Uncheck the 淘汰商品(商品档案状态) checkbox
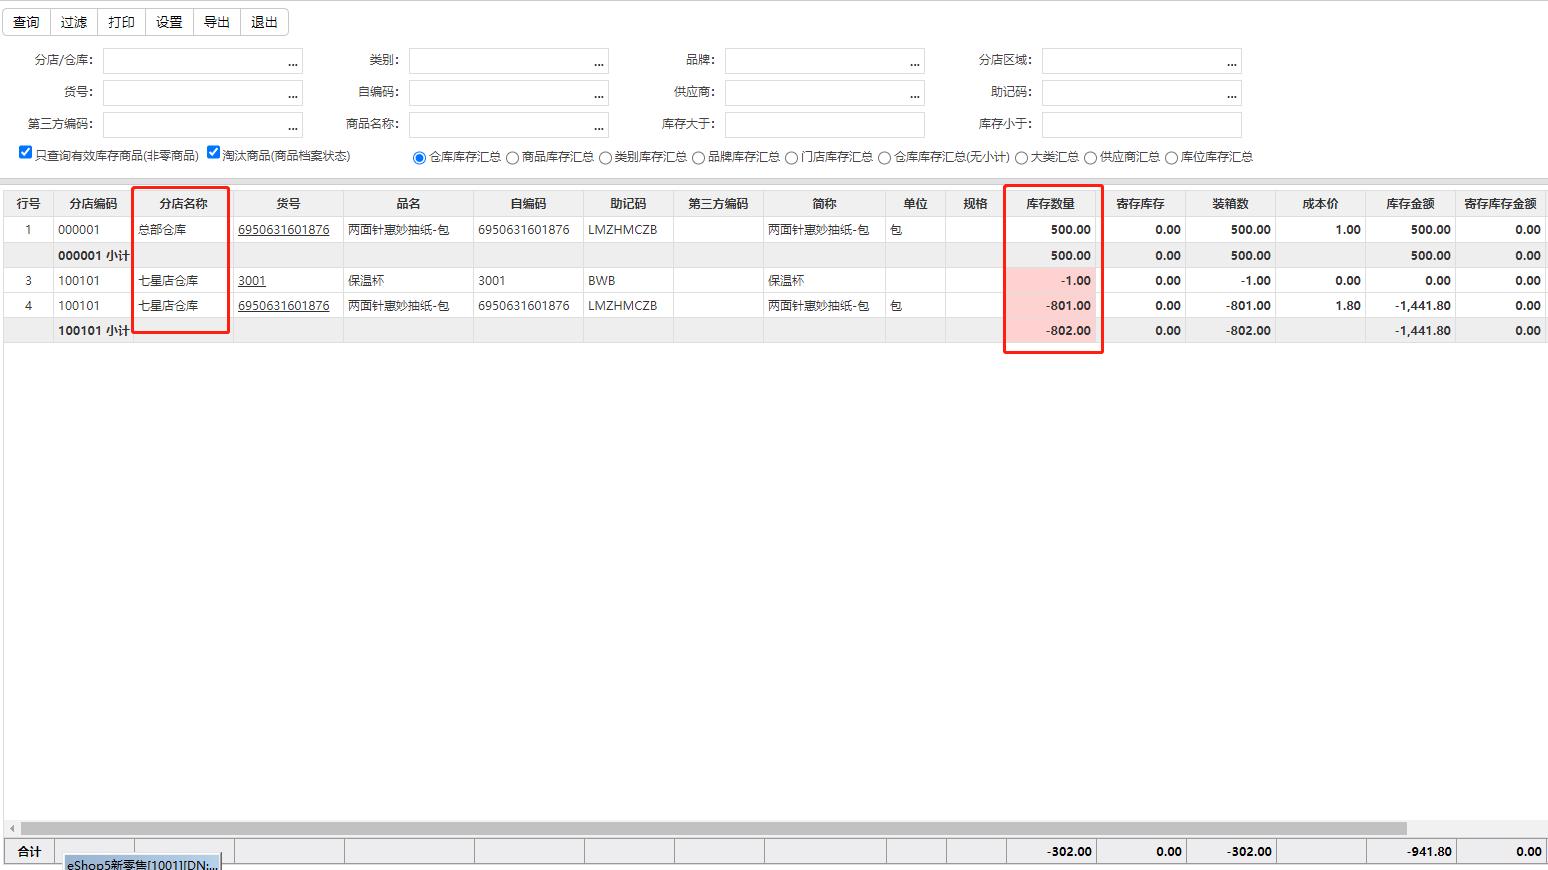The height and width of the screenshot is (870, 1548). [x=213, y=151]
